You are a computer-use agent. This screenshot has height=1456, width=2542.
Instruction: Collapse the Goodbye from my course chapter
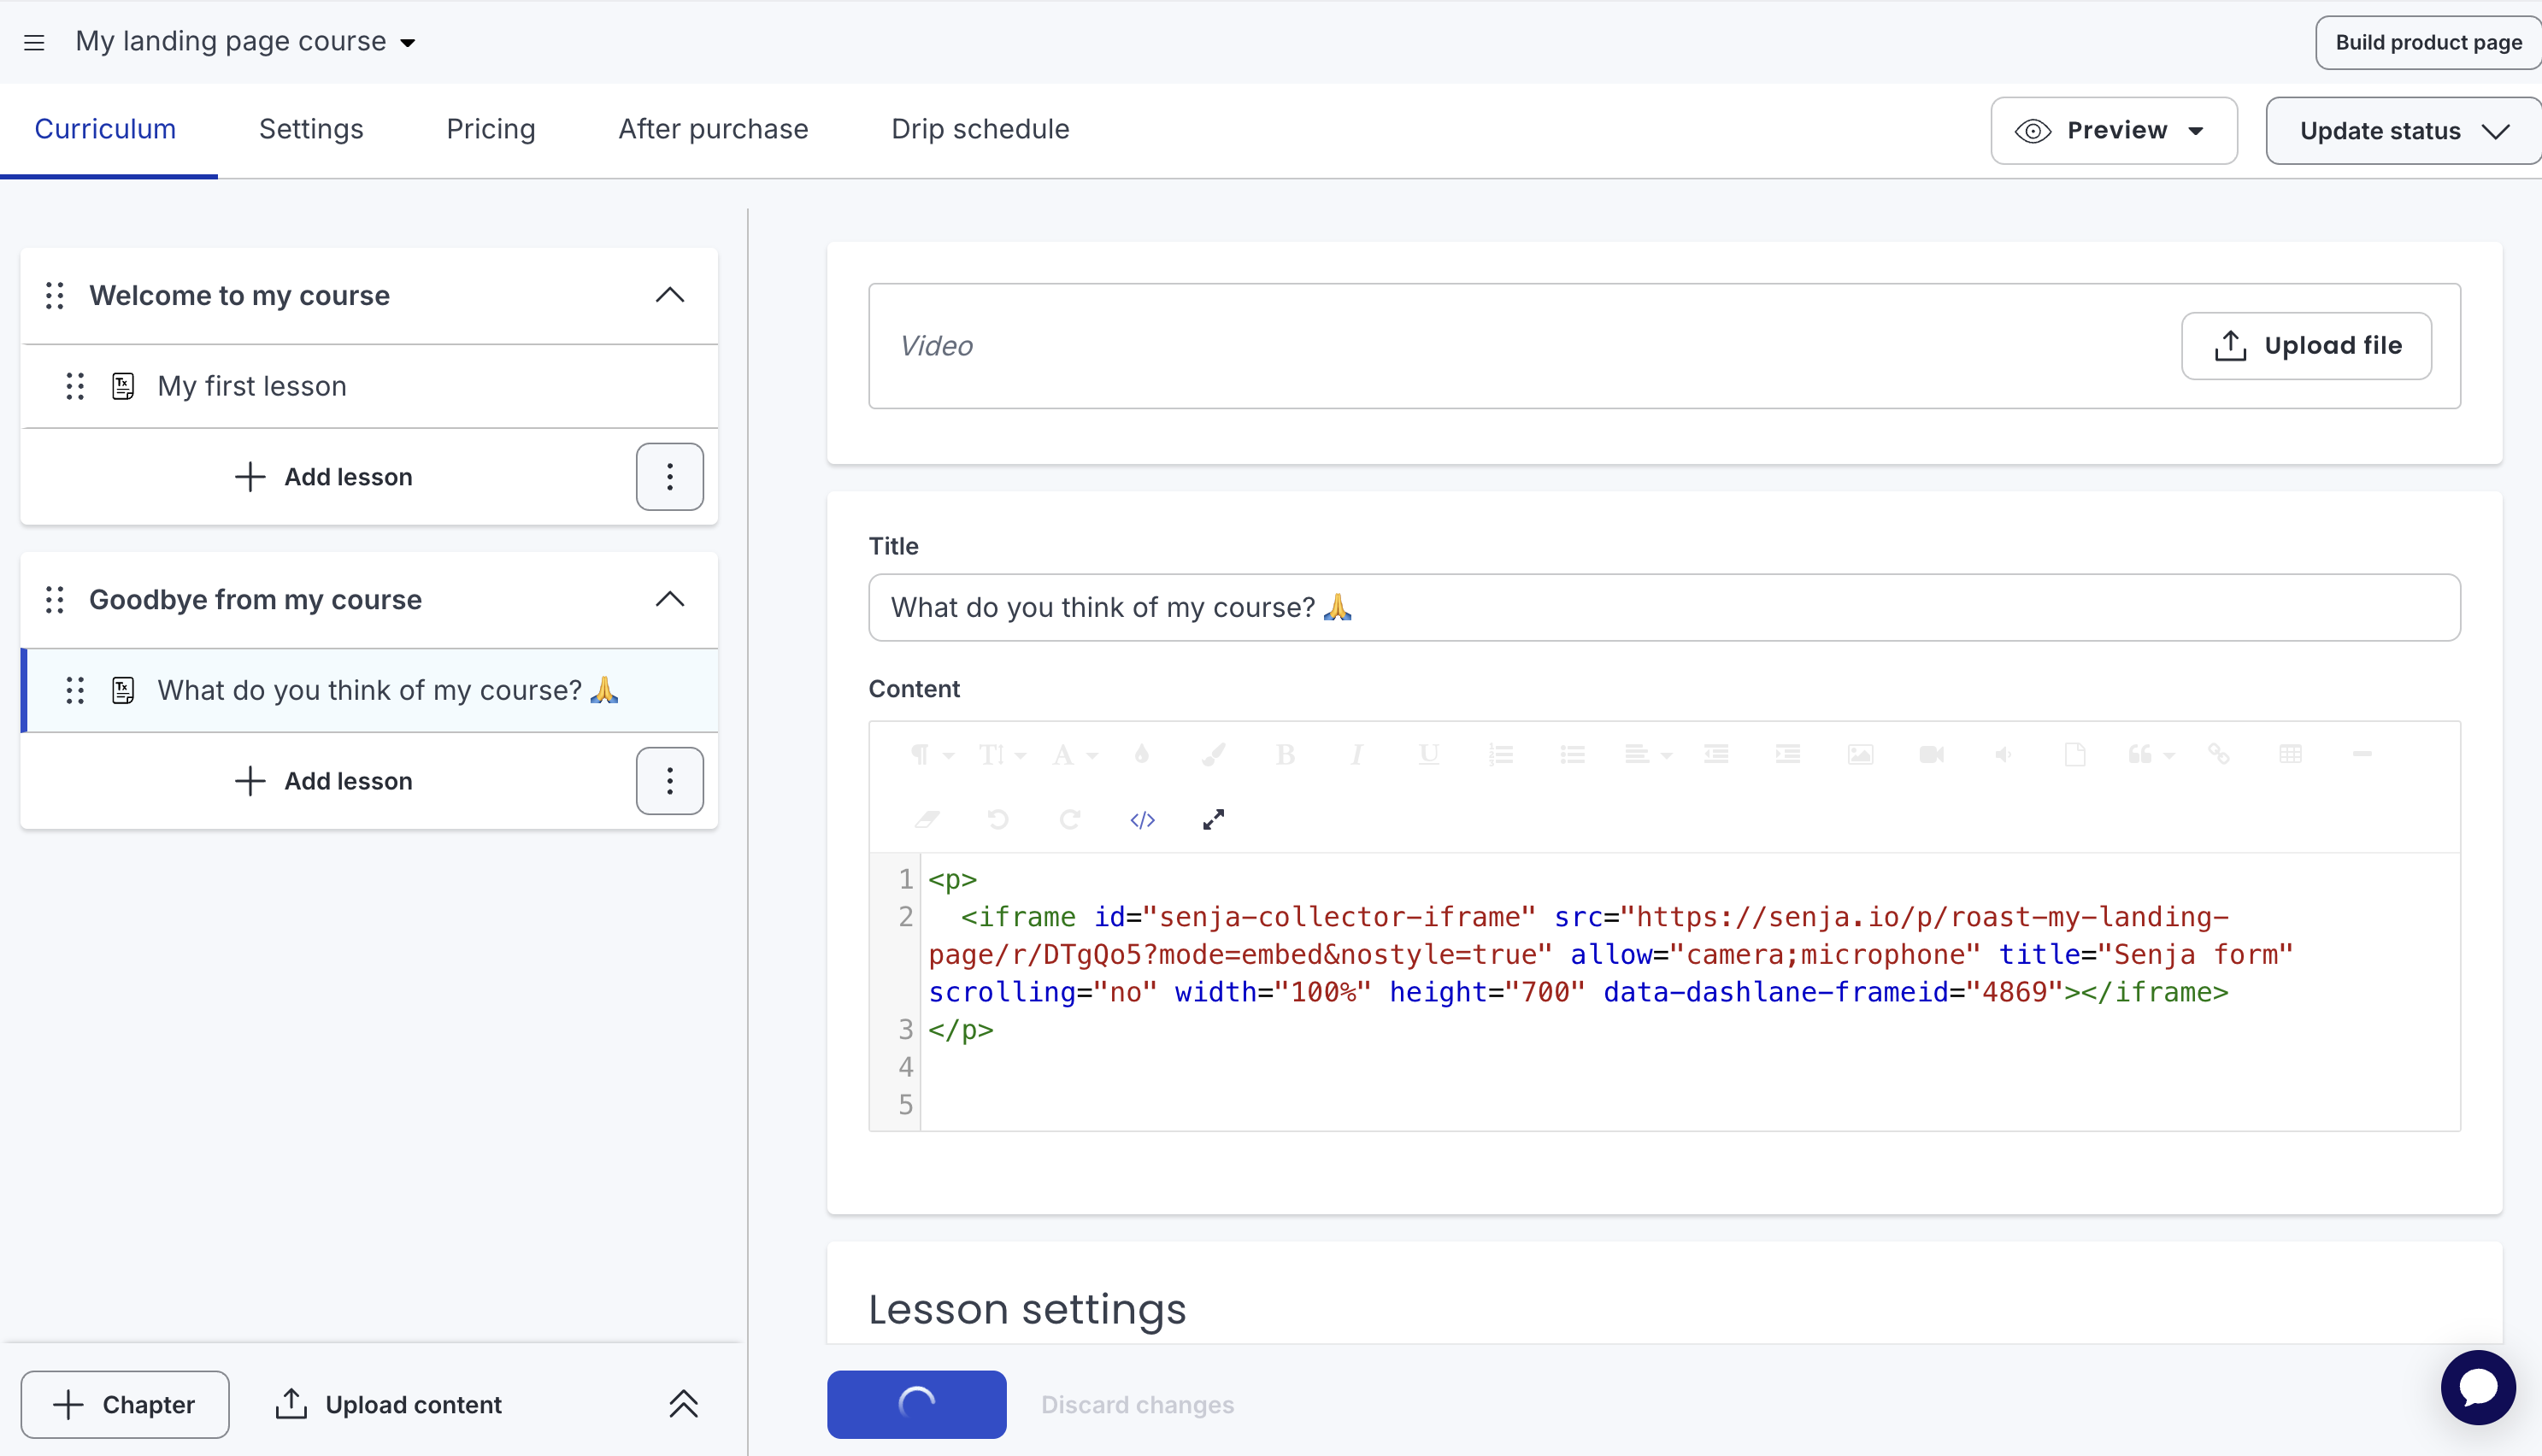click(x=670, y=600)
